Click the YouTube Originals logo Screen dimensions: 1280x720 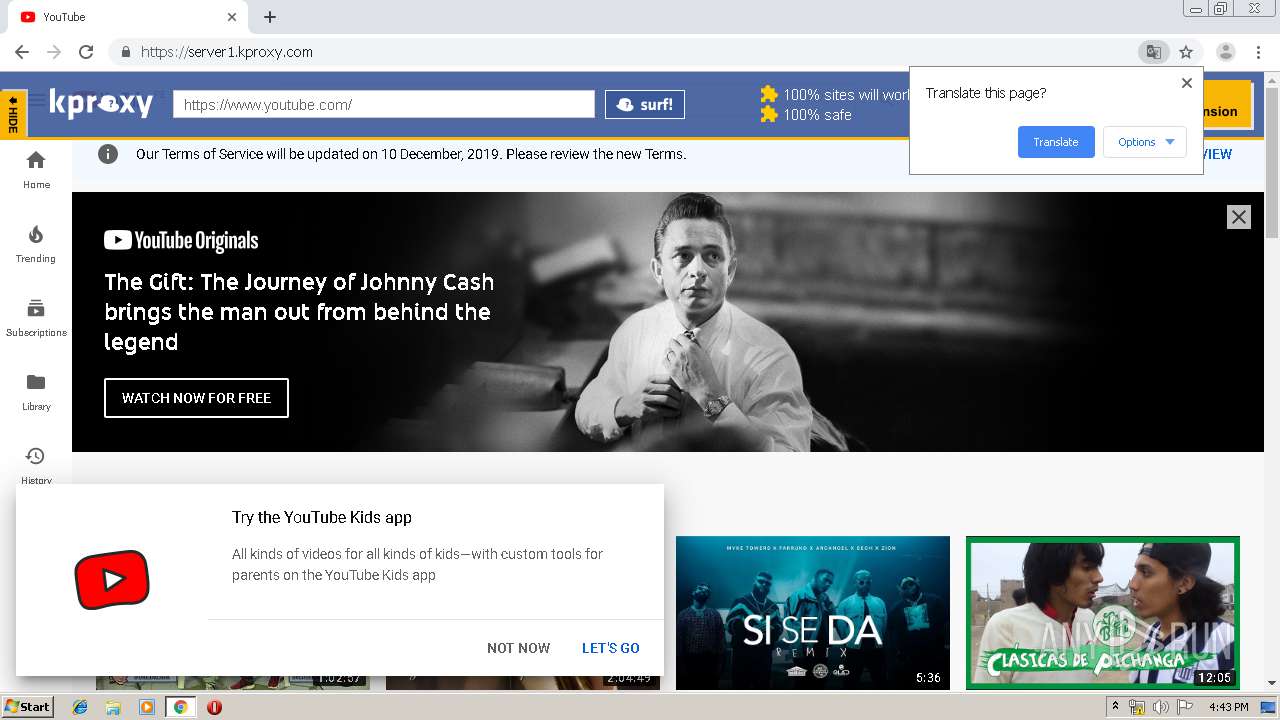tap(181, 240)
